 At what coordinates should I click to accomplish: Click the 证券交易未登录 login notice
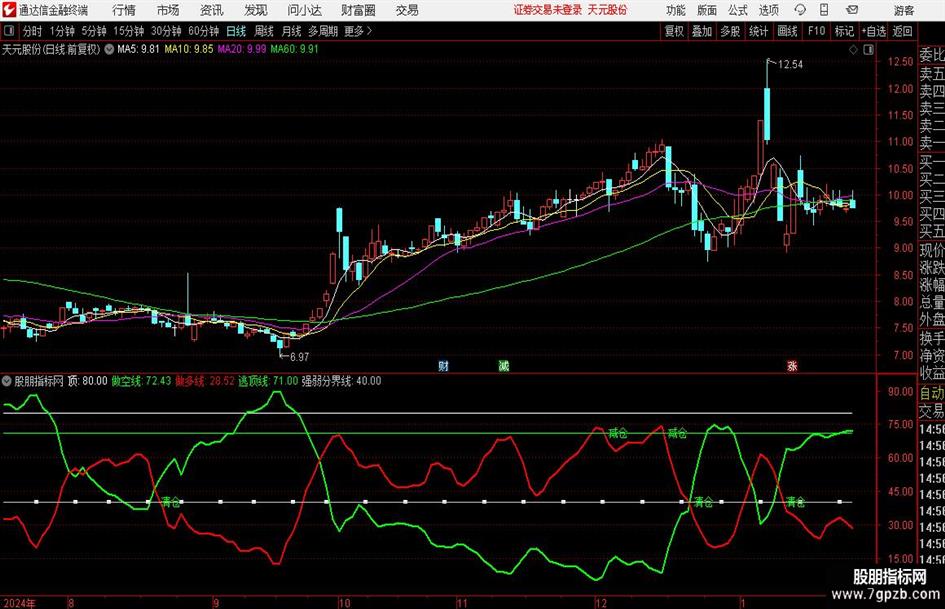[x=548, y=10]
